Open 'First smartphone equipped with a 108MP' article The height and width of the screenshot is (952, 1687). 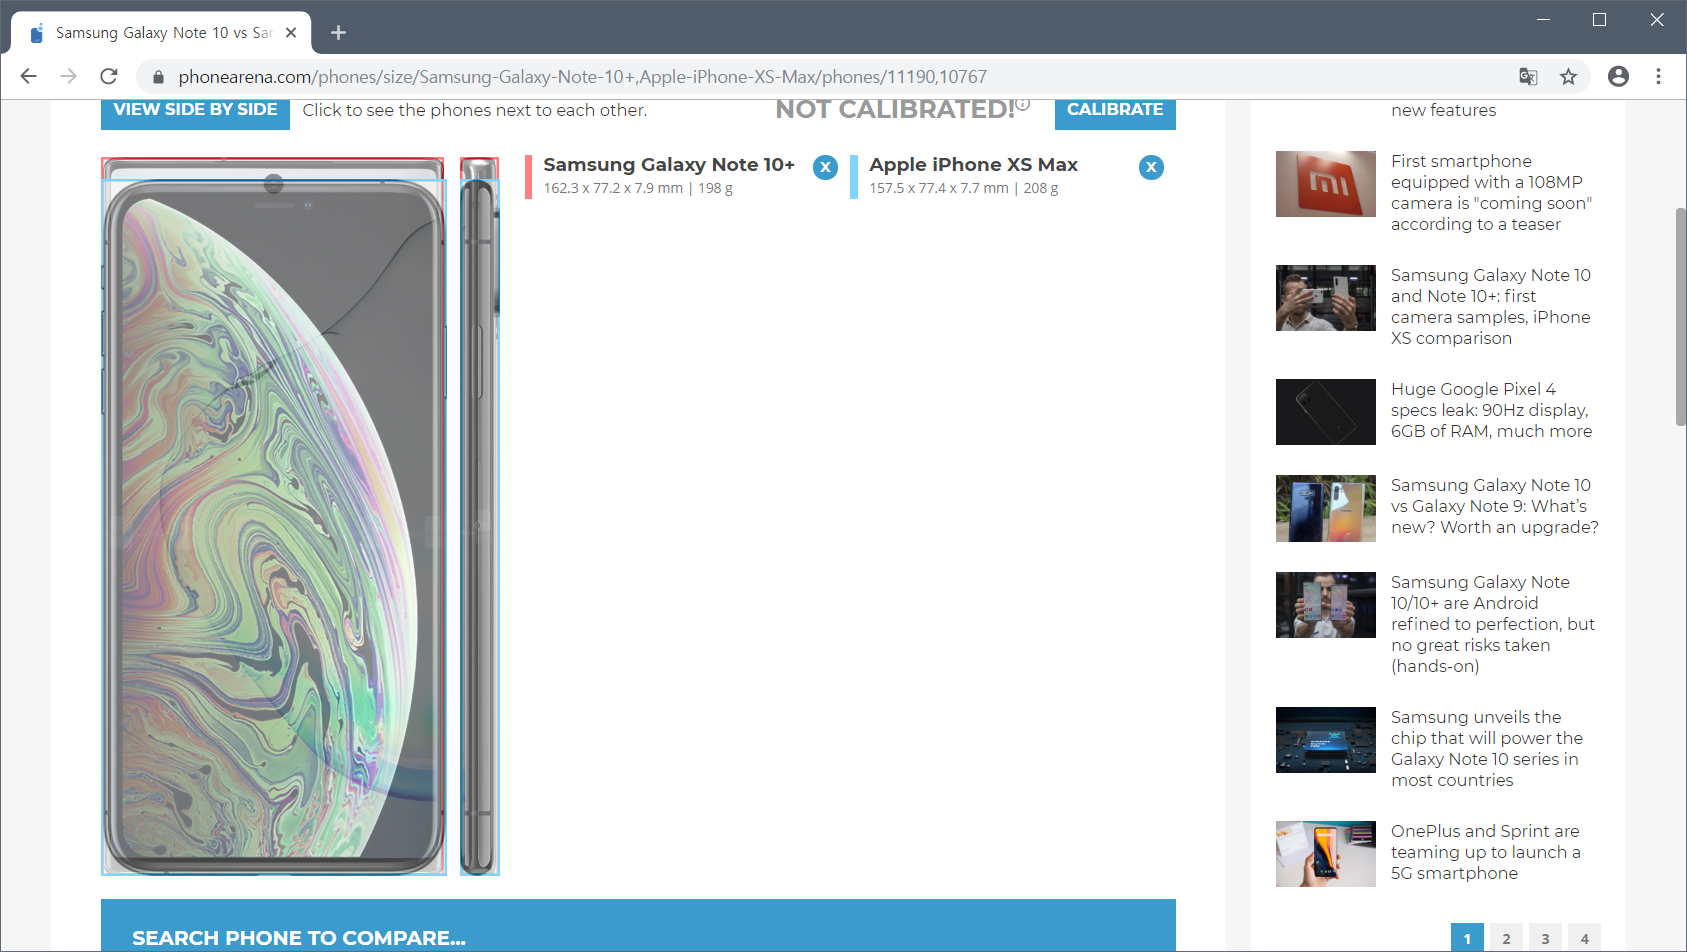click(x=1491, y=193)
